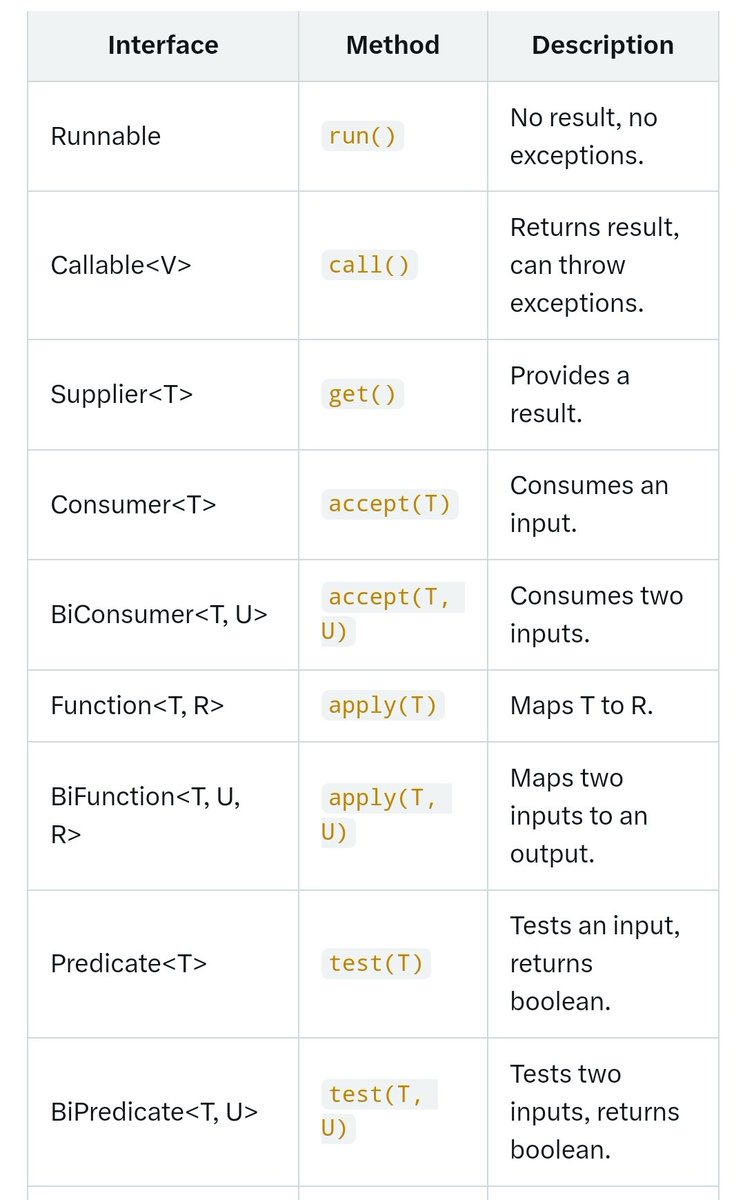This screenshot has width=745, height=1200.
Task: Select the test(T, U) method code
Action: [x=379, y=1111]
